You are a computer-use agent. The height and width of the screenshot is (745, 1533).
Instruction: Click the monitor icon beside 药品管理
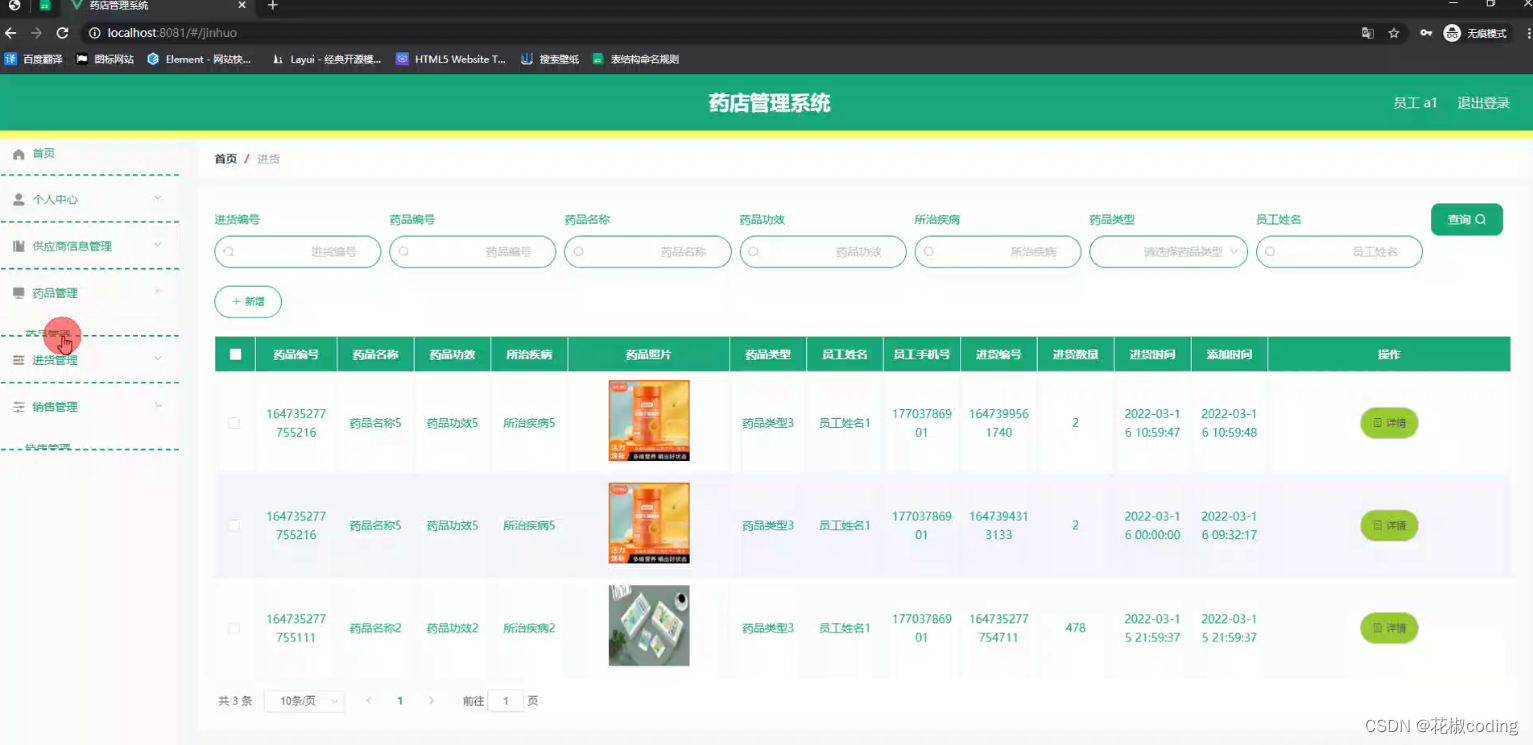point(18,293)
